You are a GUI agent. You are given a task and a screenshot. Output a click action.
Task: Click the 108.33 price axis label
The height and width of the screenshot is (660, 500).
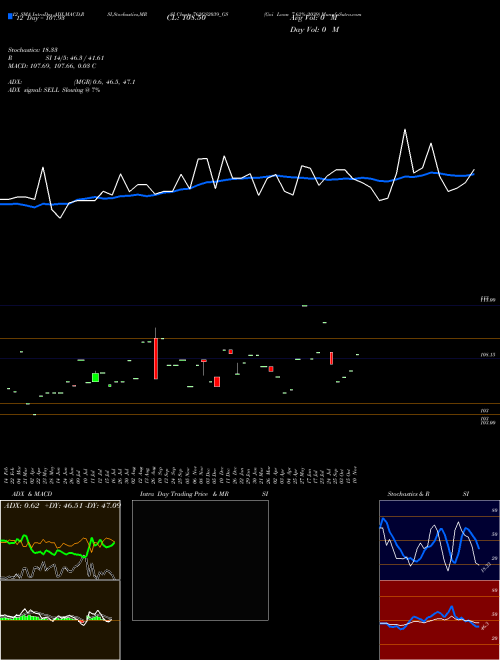pyautogui.click(x=488, y=355)
